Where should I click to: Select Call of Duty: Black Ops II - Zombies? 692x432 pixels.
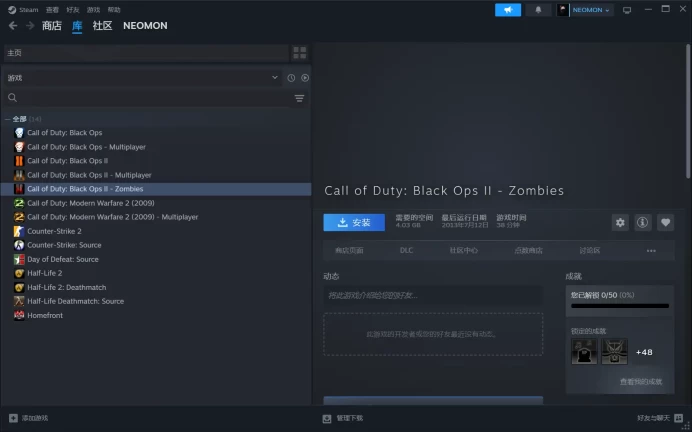156,189
